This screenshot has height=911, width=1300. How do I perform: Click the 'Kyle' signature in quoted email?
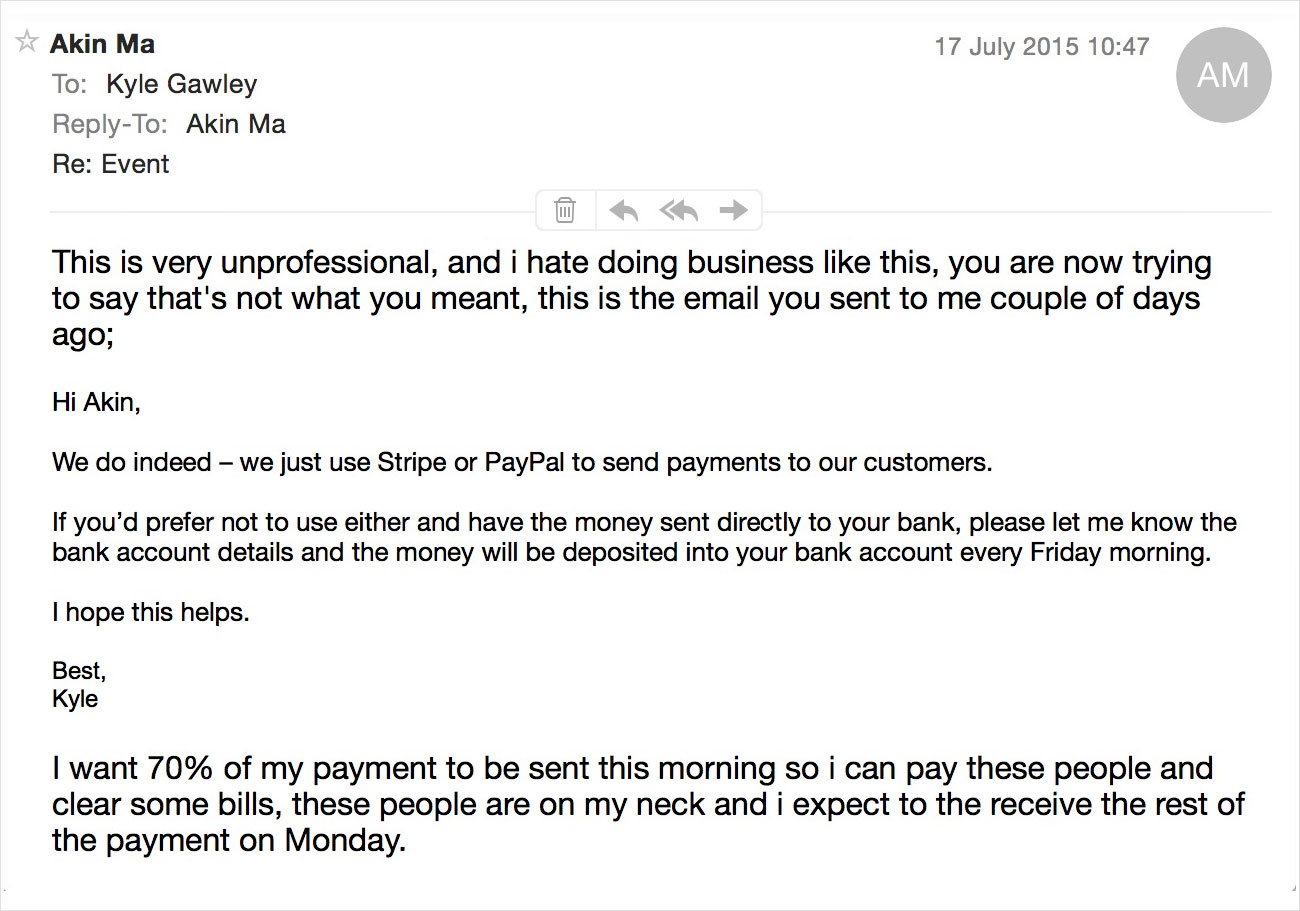(x=75, y=698)
